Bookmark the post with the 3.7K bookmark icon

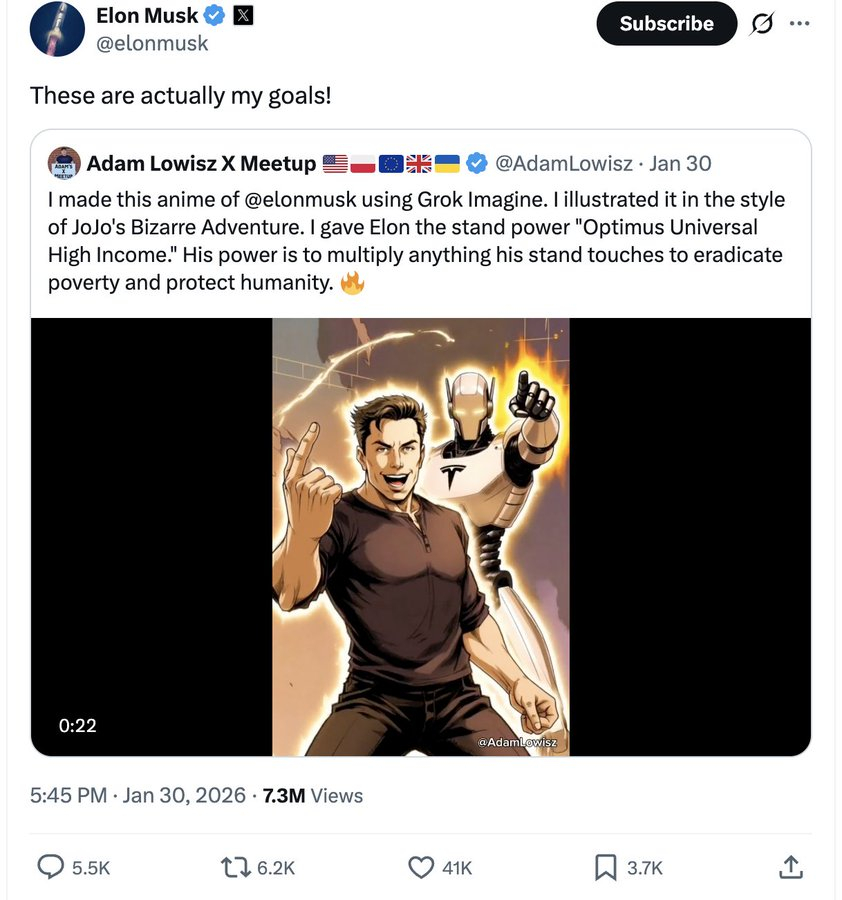[606, 868]
